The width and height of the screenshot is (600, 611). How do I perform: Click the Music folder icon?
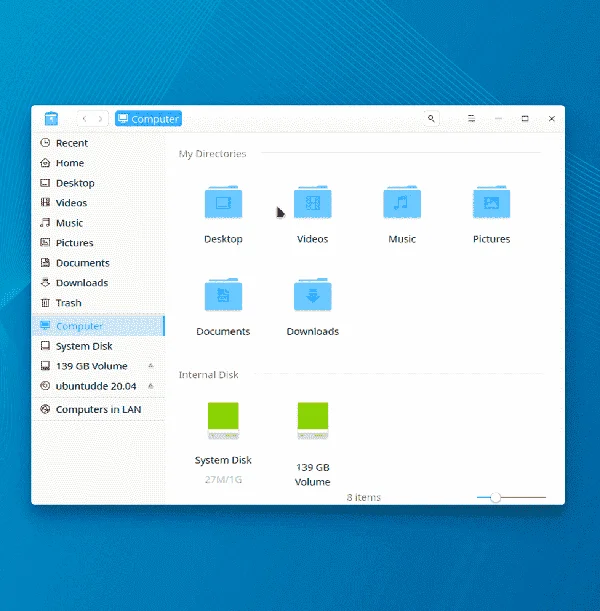coord(402,202)
